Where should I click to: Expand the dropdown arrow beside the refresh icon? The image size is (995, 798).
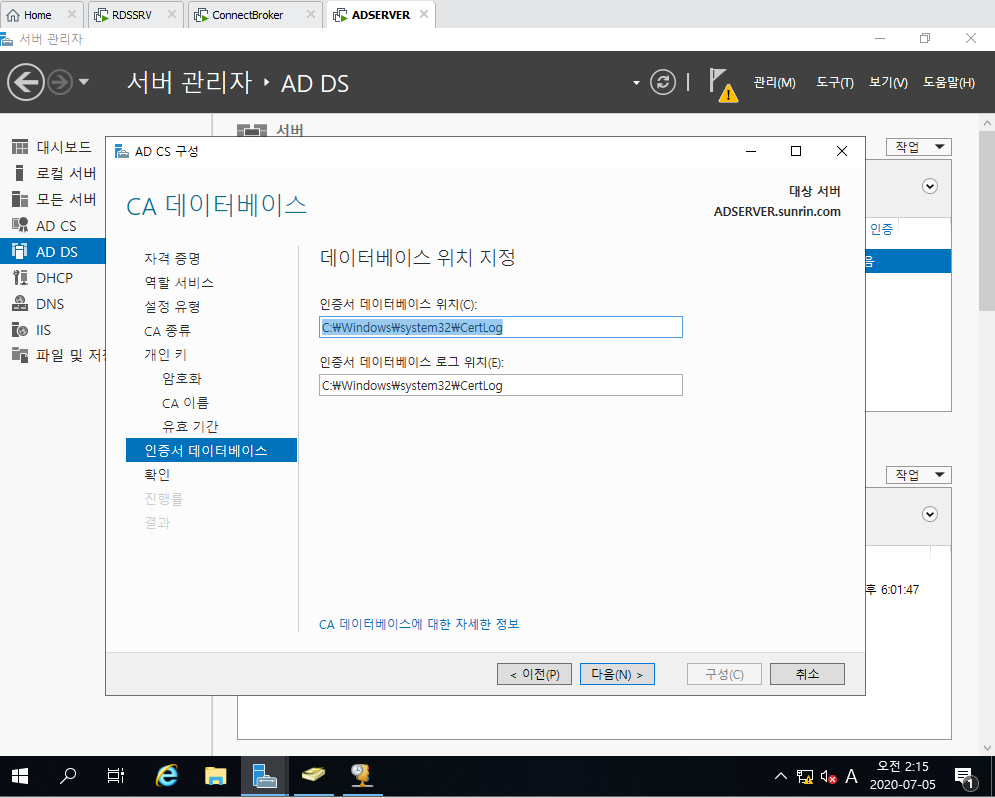636,83
